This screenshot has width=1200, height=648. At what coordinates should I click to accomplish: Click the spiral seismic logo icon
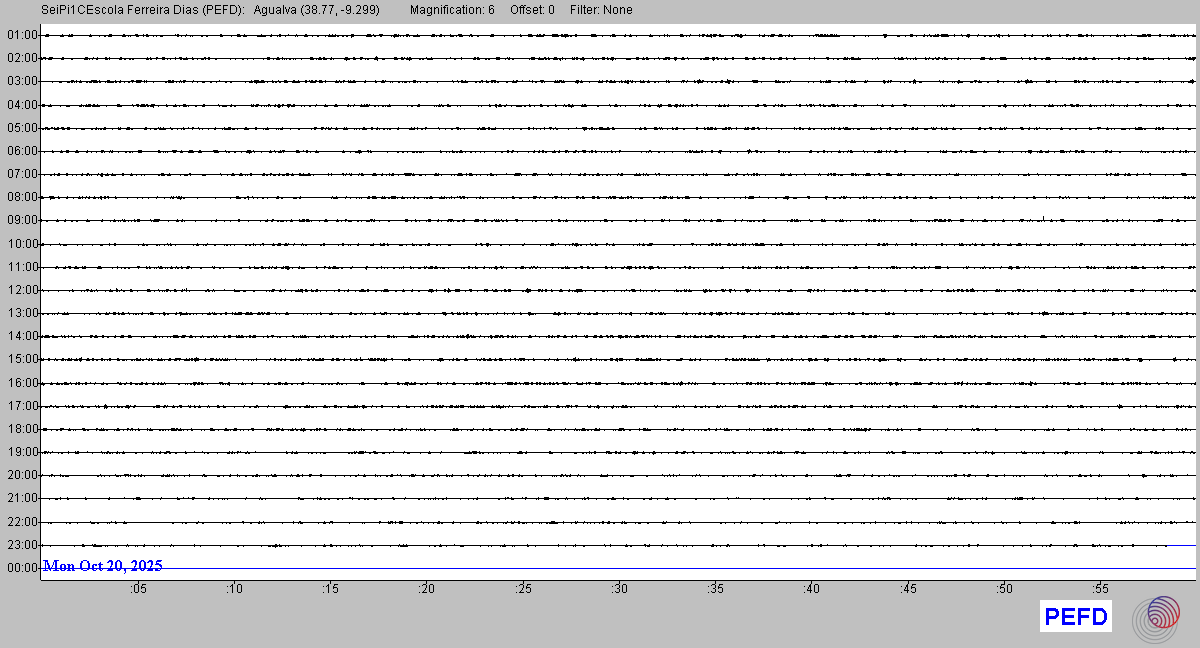click(x=1156, y=618)
